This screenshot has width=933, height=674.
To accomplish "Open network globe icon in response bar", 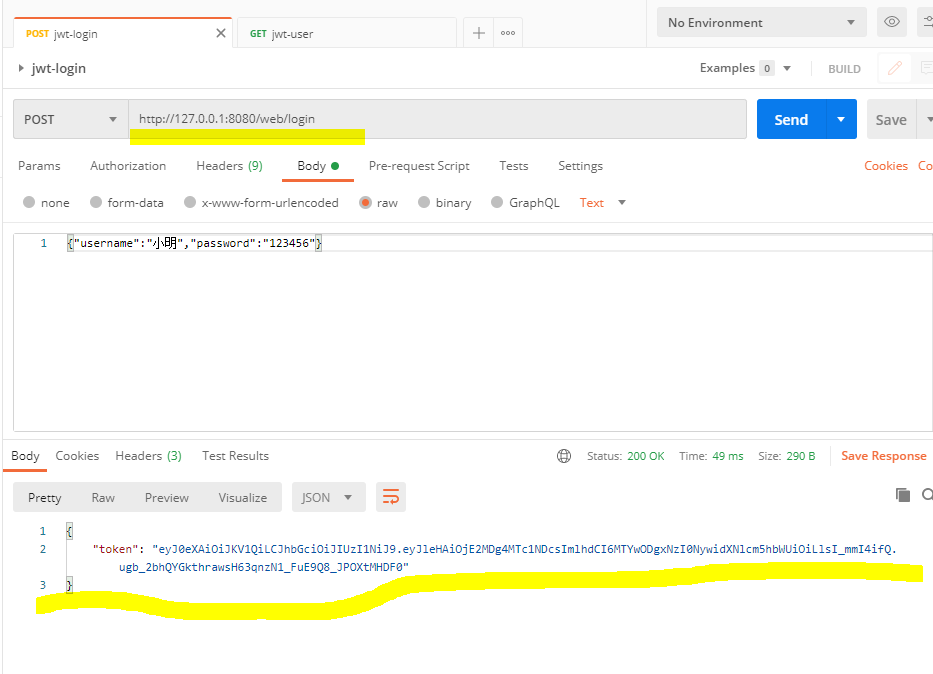I will (563, 456).
